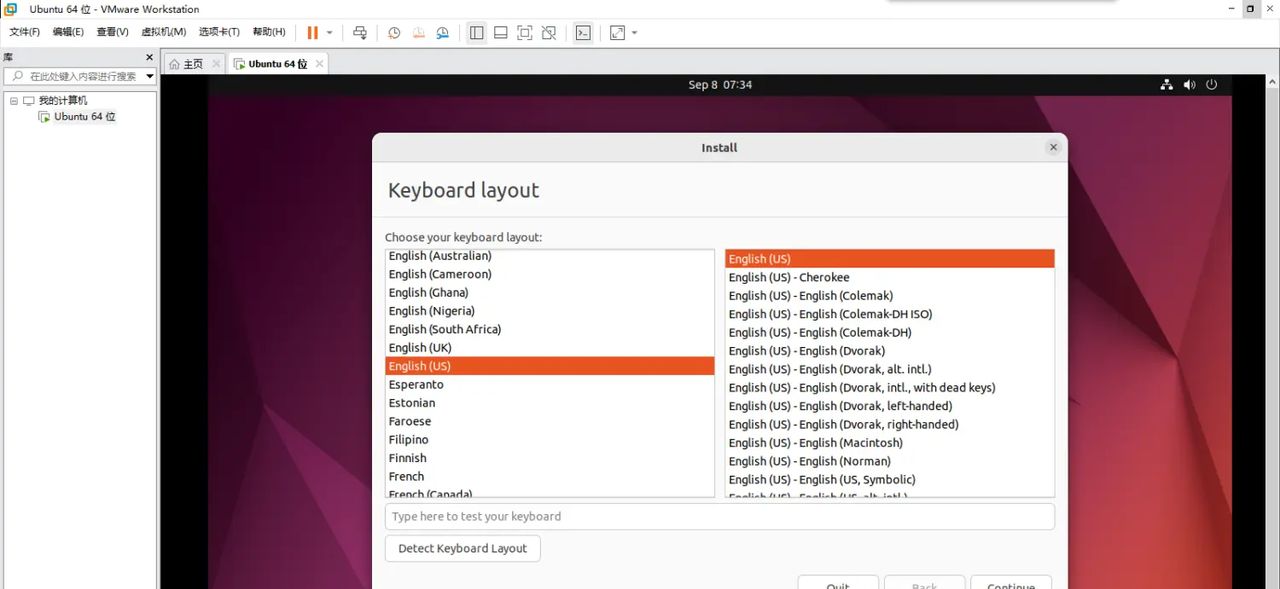Open the Ubuntu network status icon
This screenshot has width=1280, height=589.
coord(1166,85)
